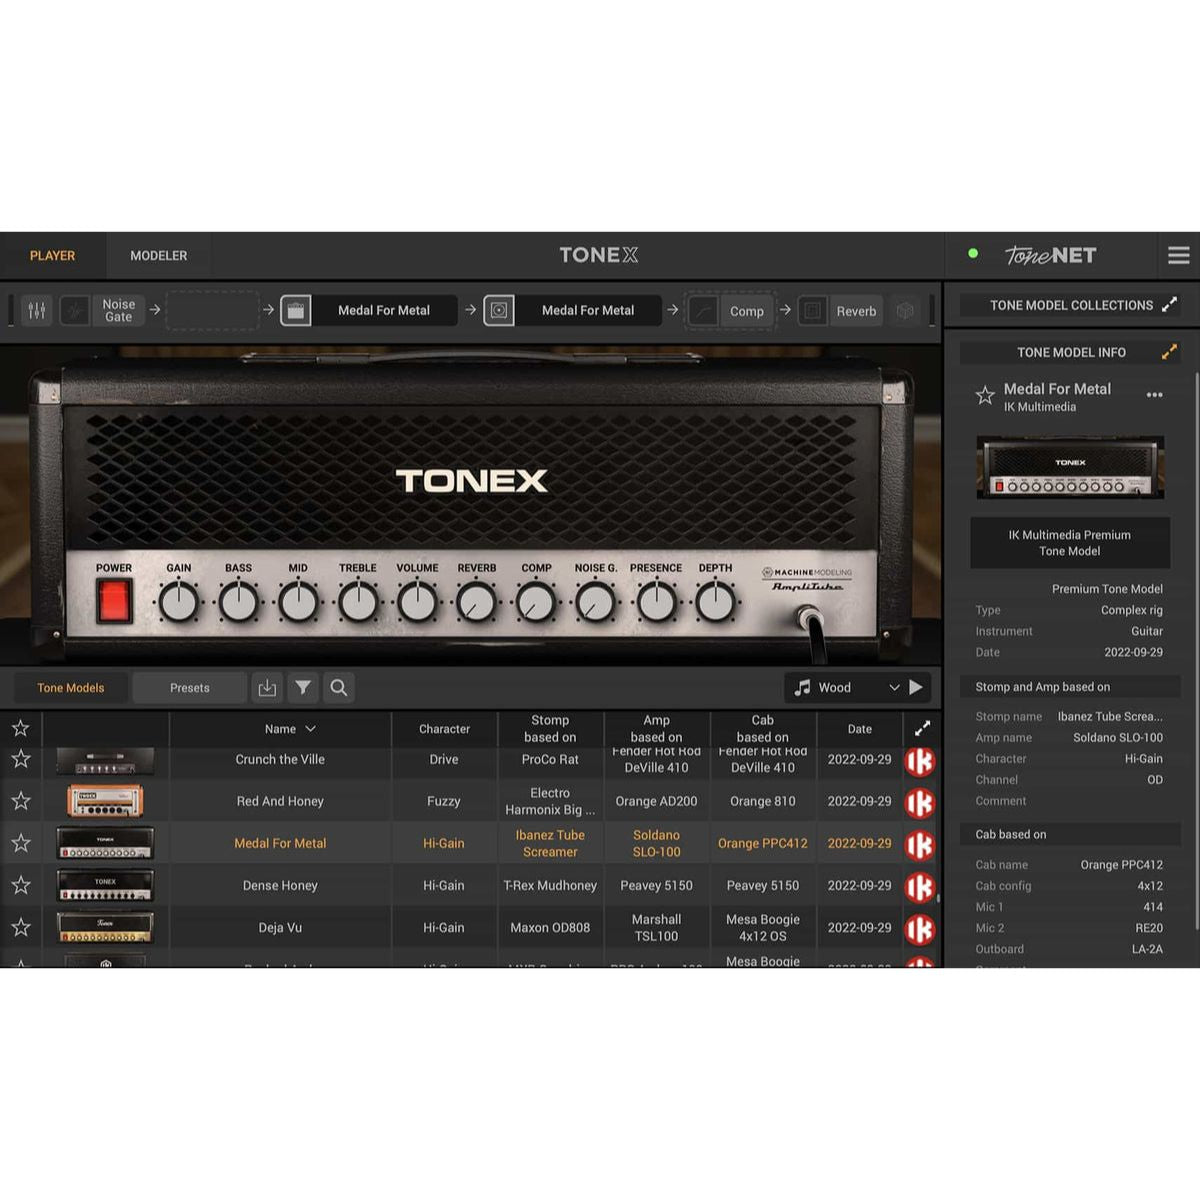Star the Medal For Metal row
Viewport: 1200px width, 1200px height.
pos(20,844)
